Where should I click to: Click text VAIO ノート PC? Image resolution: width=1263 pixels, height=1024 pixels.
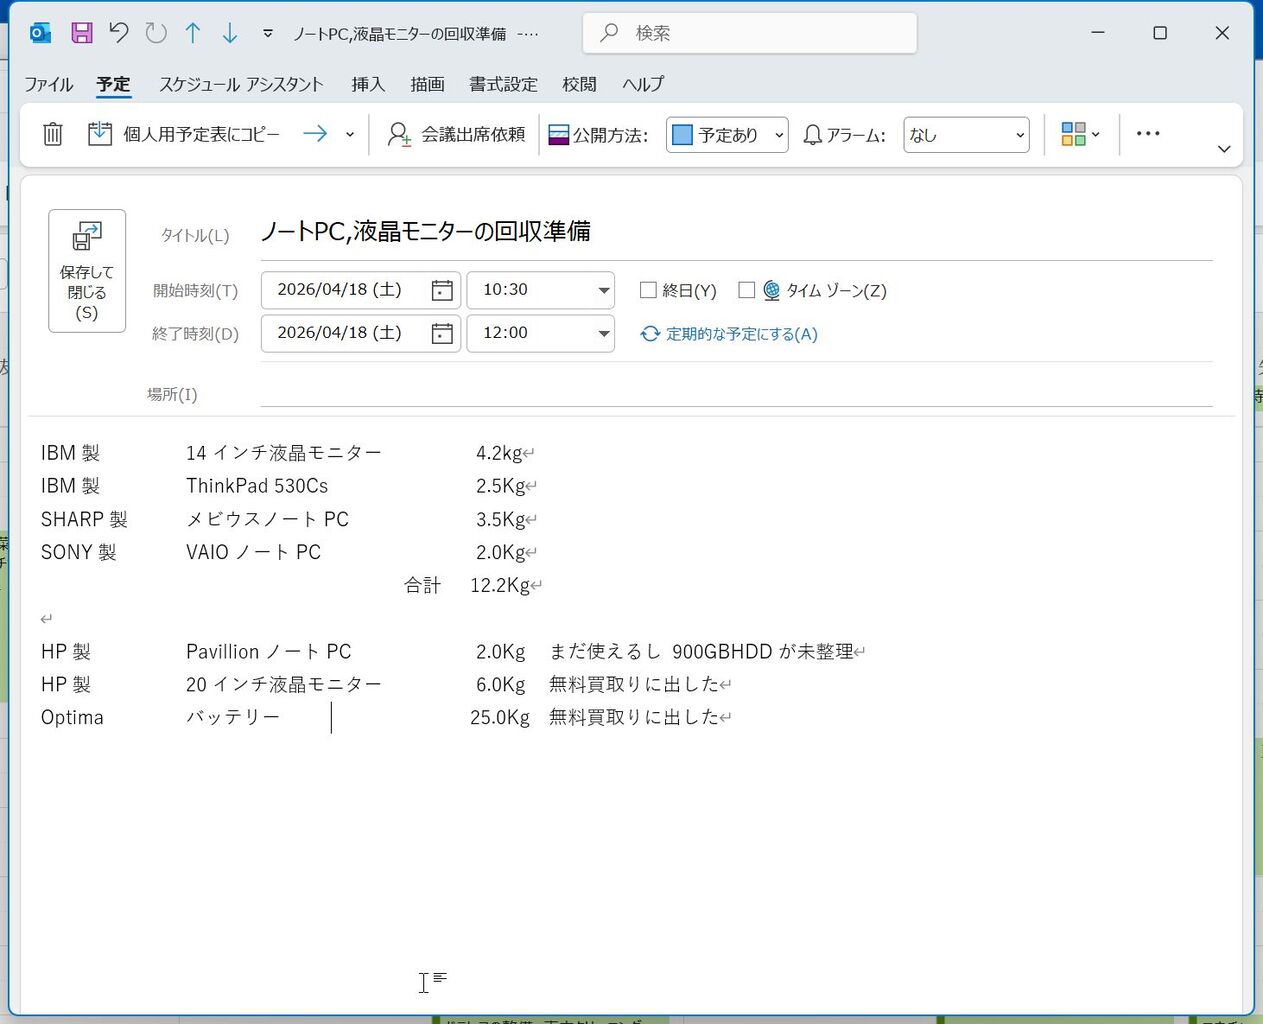coord(253,552)
